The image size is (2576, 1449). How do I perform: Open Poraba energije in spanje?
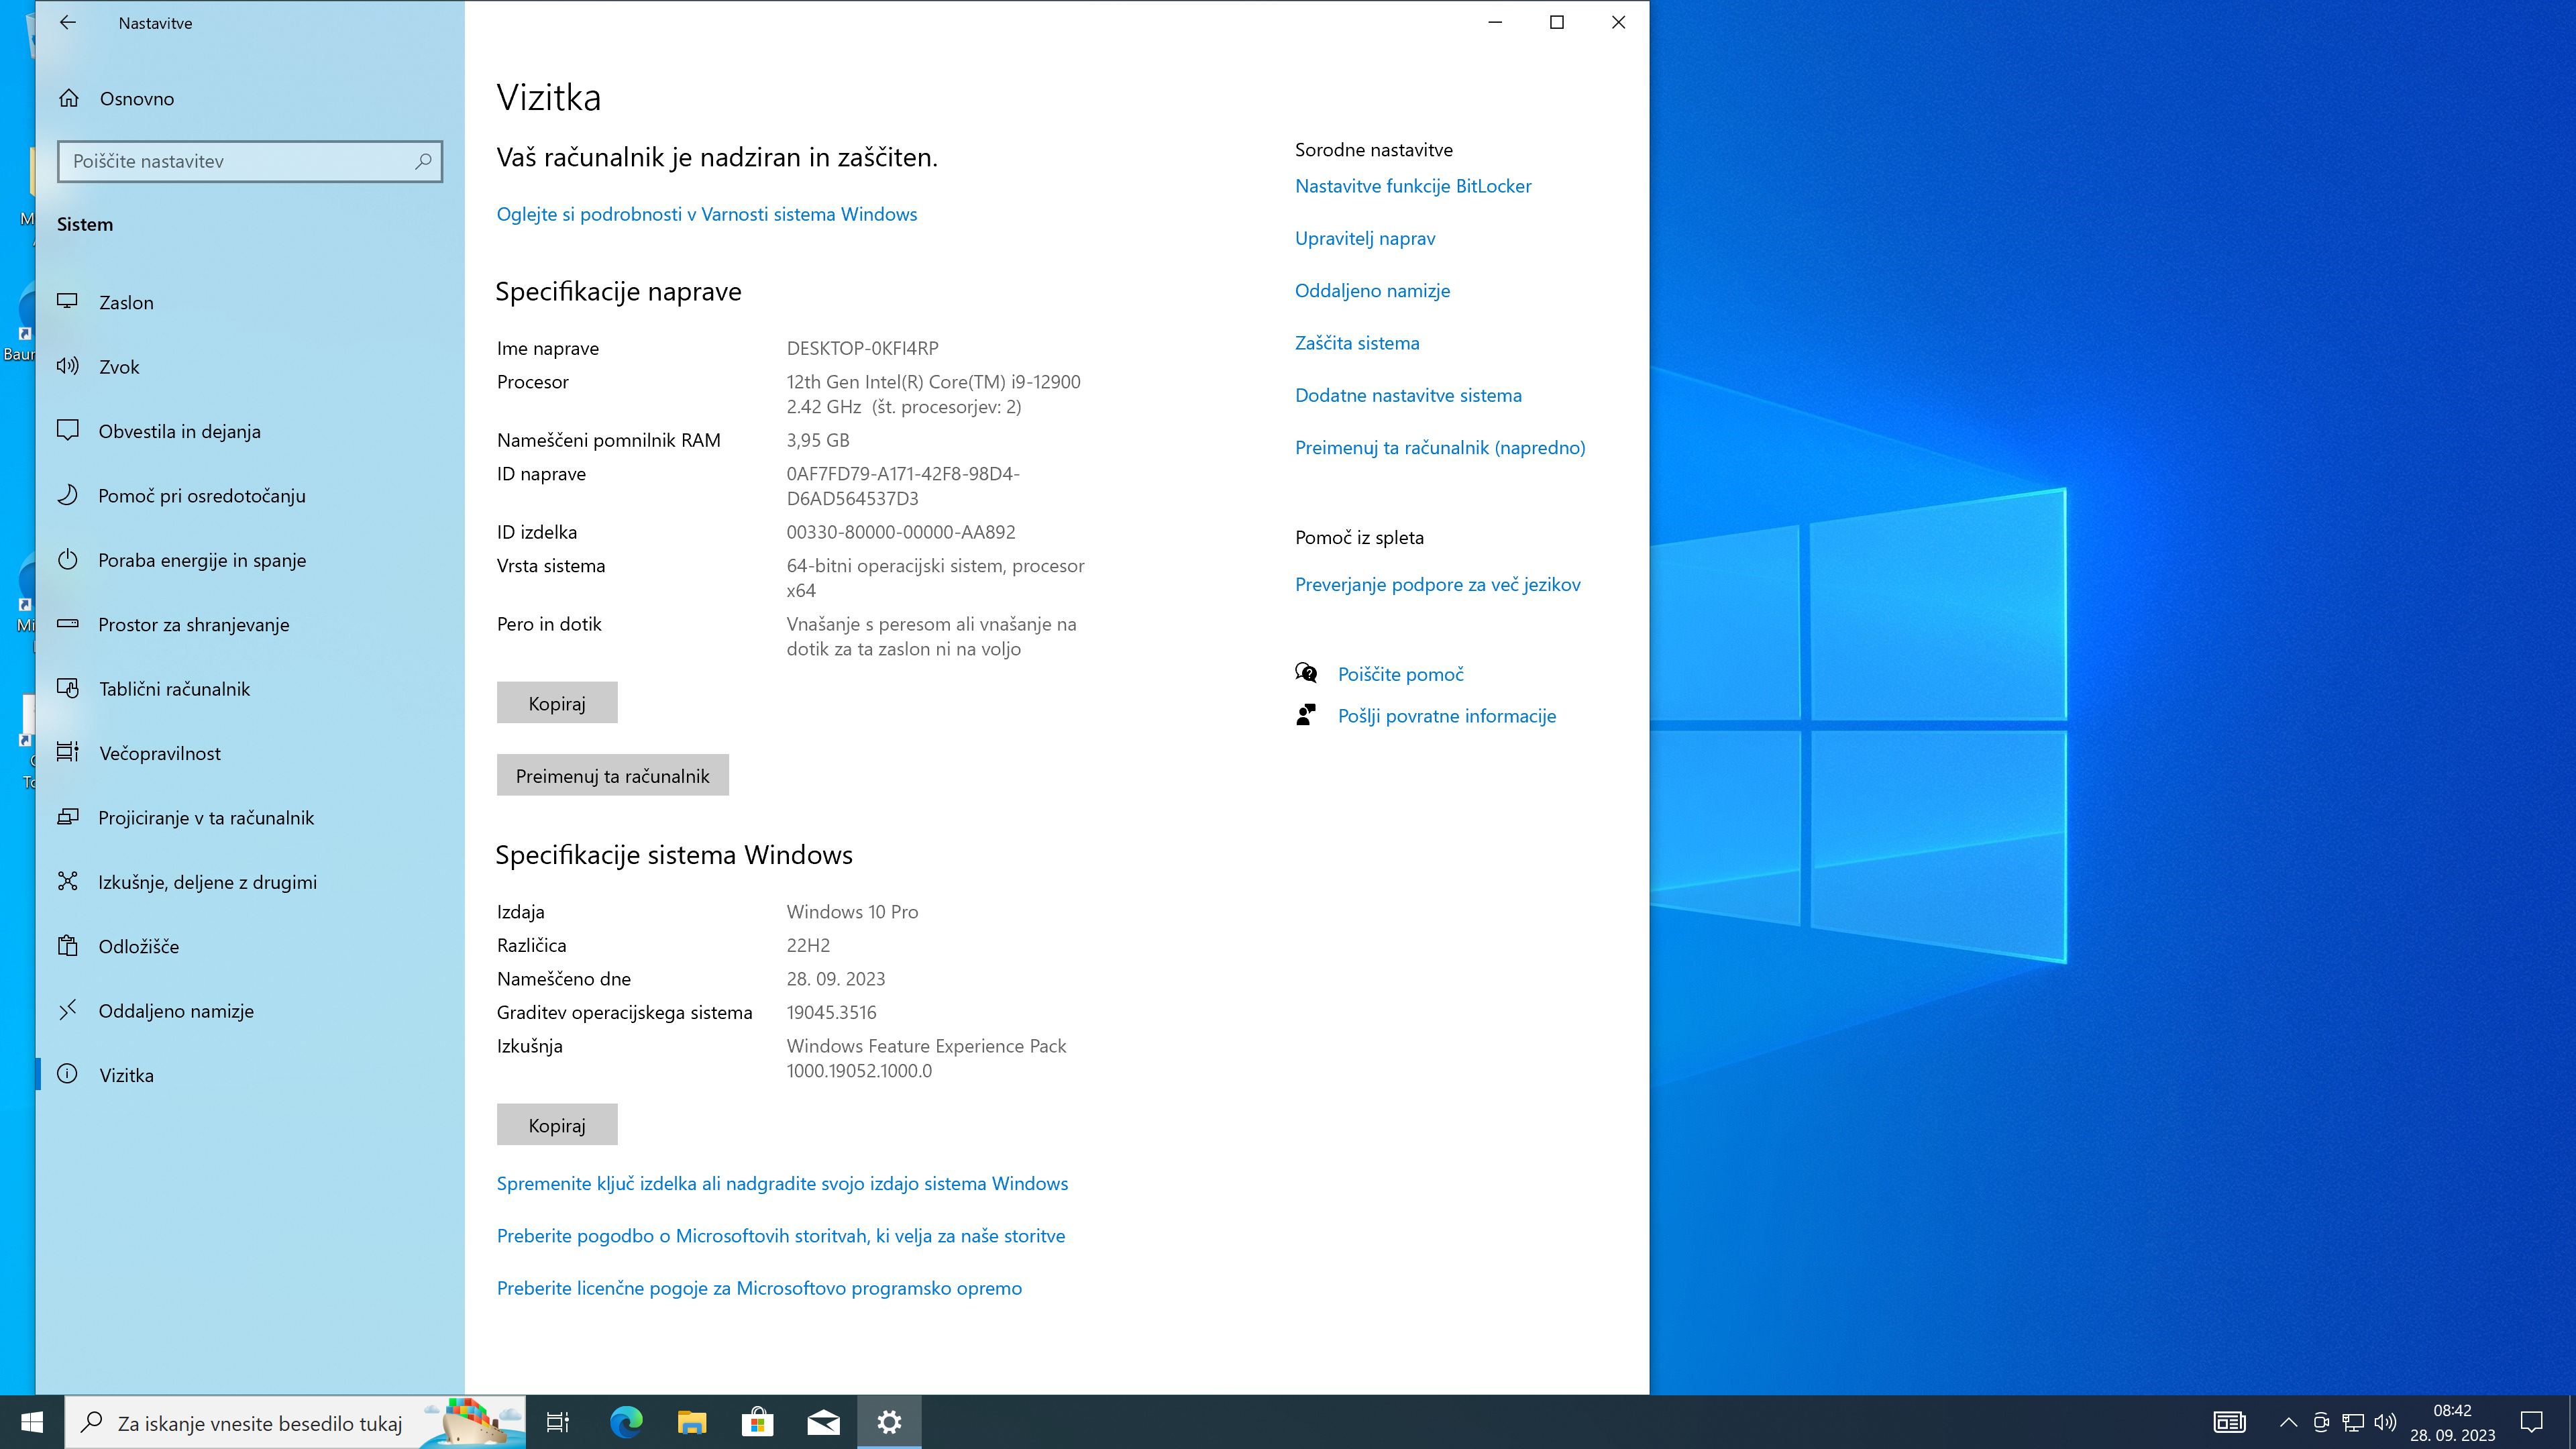click(x=249, y=560)
